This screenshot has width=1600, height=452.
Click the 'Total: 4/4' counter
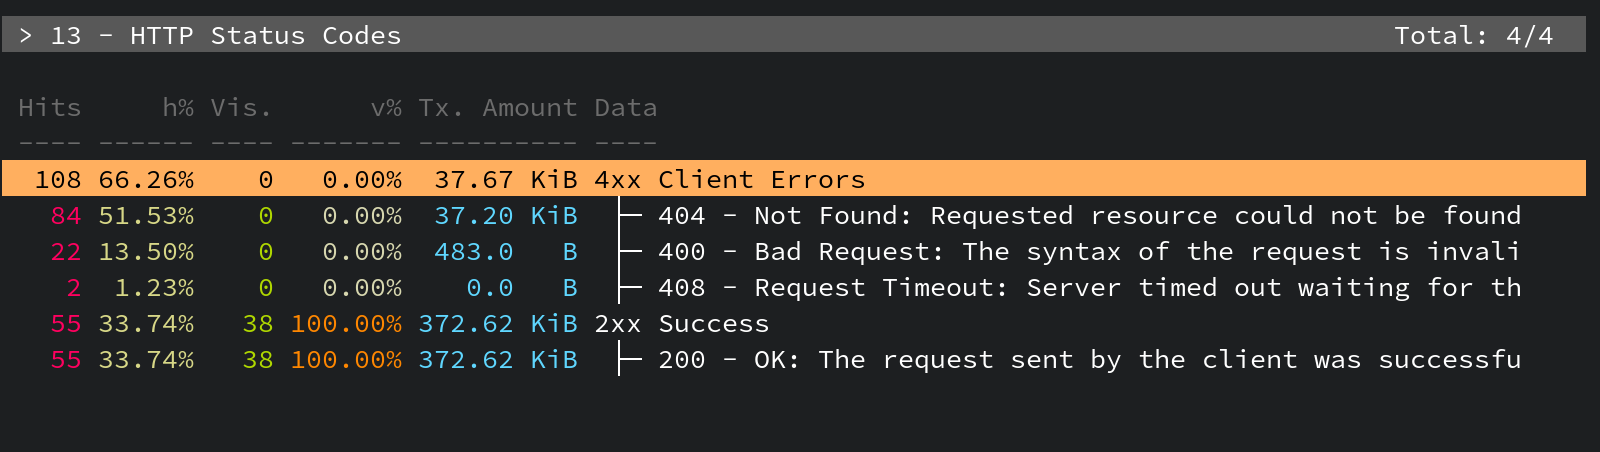(x=1473, y=36)
